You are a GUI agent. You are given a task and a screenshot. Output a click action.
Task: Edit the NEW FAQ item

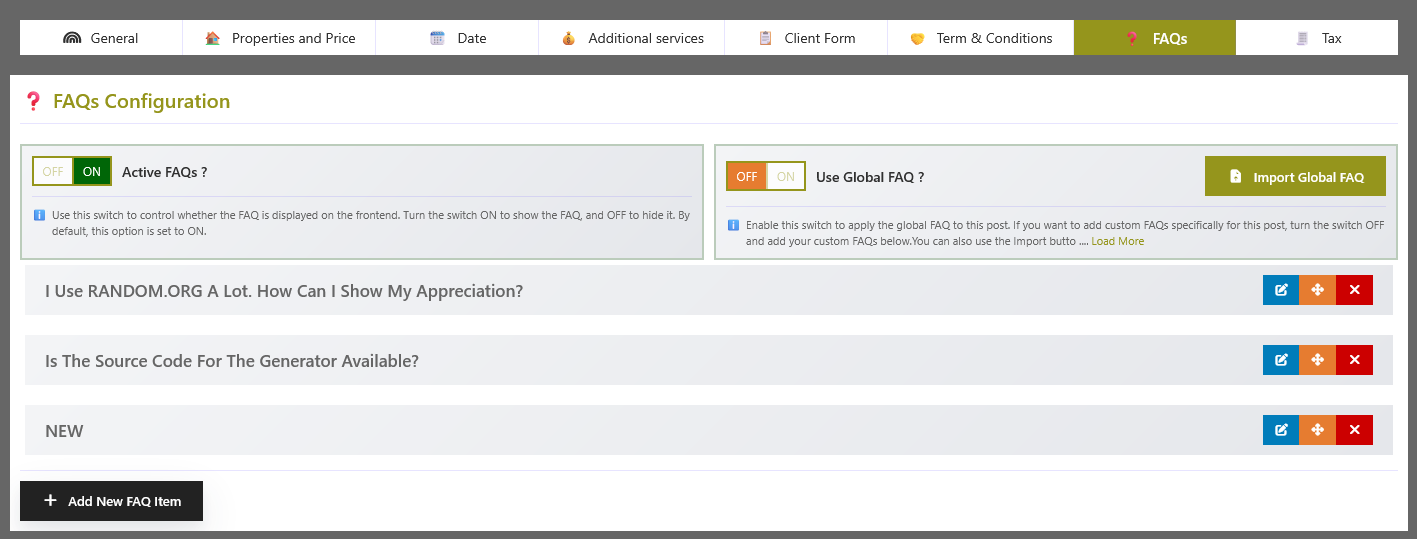point(1281,430)
